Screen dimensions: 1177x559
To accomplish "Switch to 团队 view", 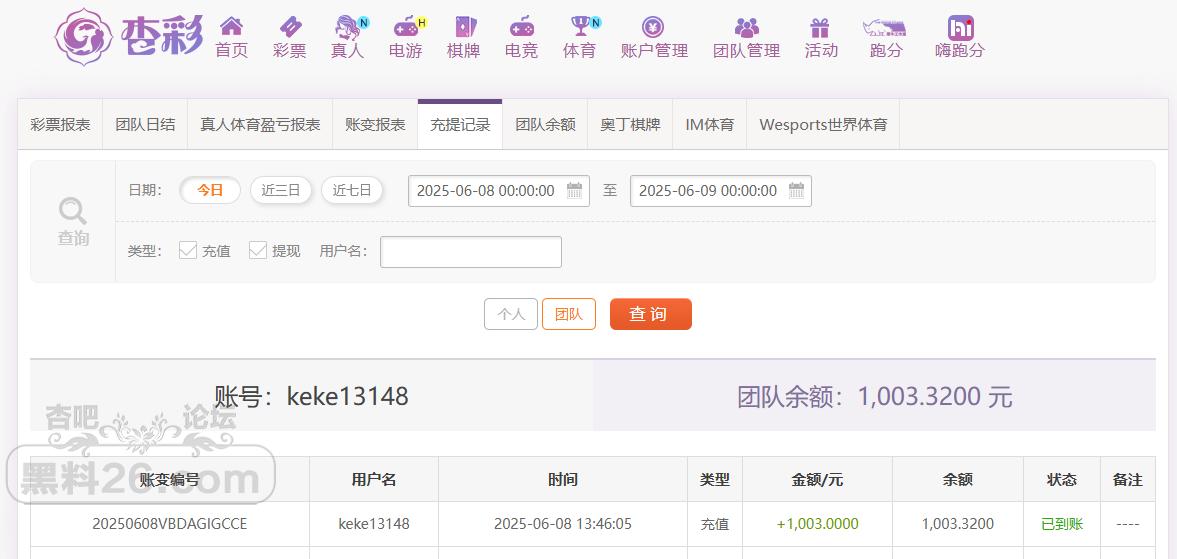I will [x=569, y=314].
